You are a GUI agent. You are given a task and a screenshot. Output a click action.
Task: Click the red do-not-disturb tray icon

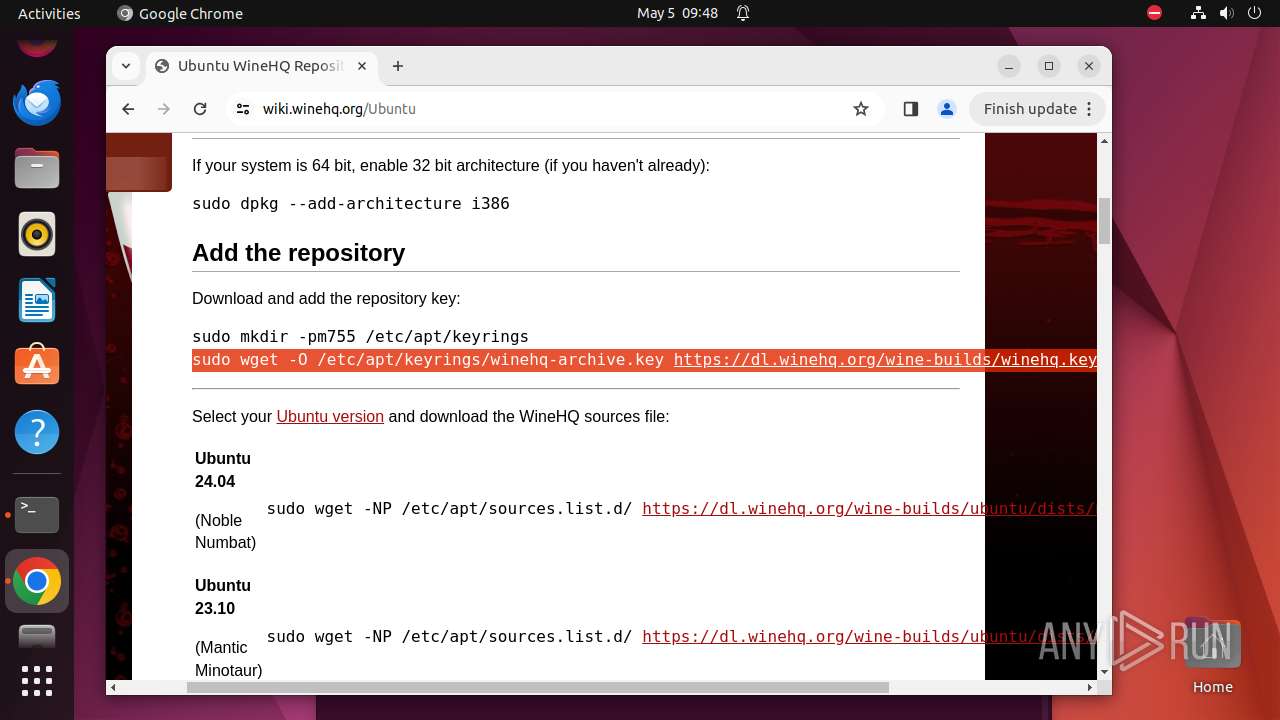coord(1154,13)
